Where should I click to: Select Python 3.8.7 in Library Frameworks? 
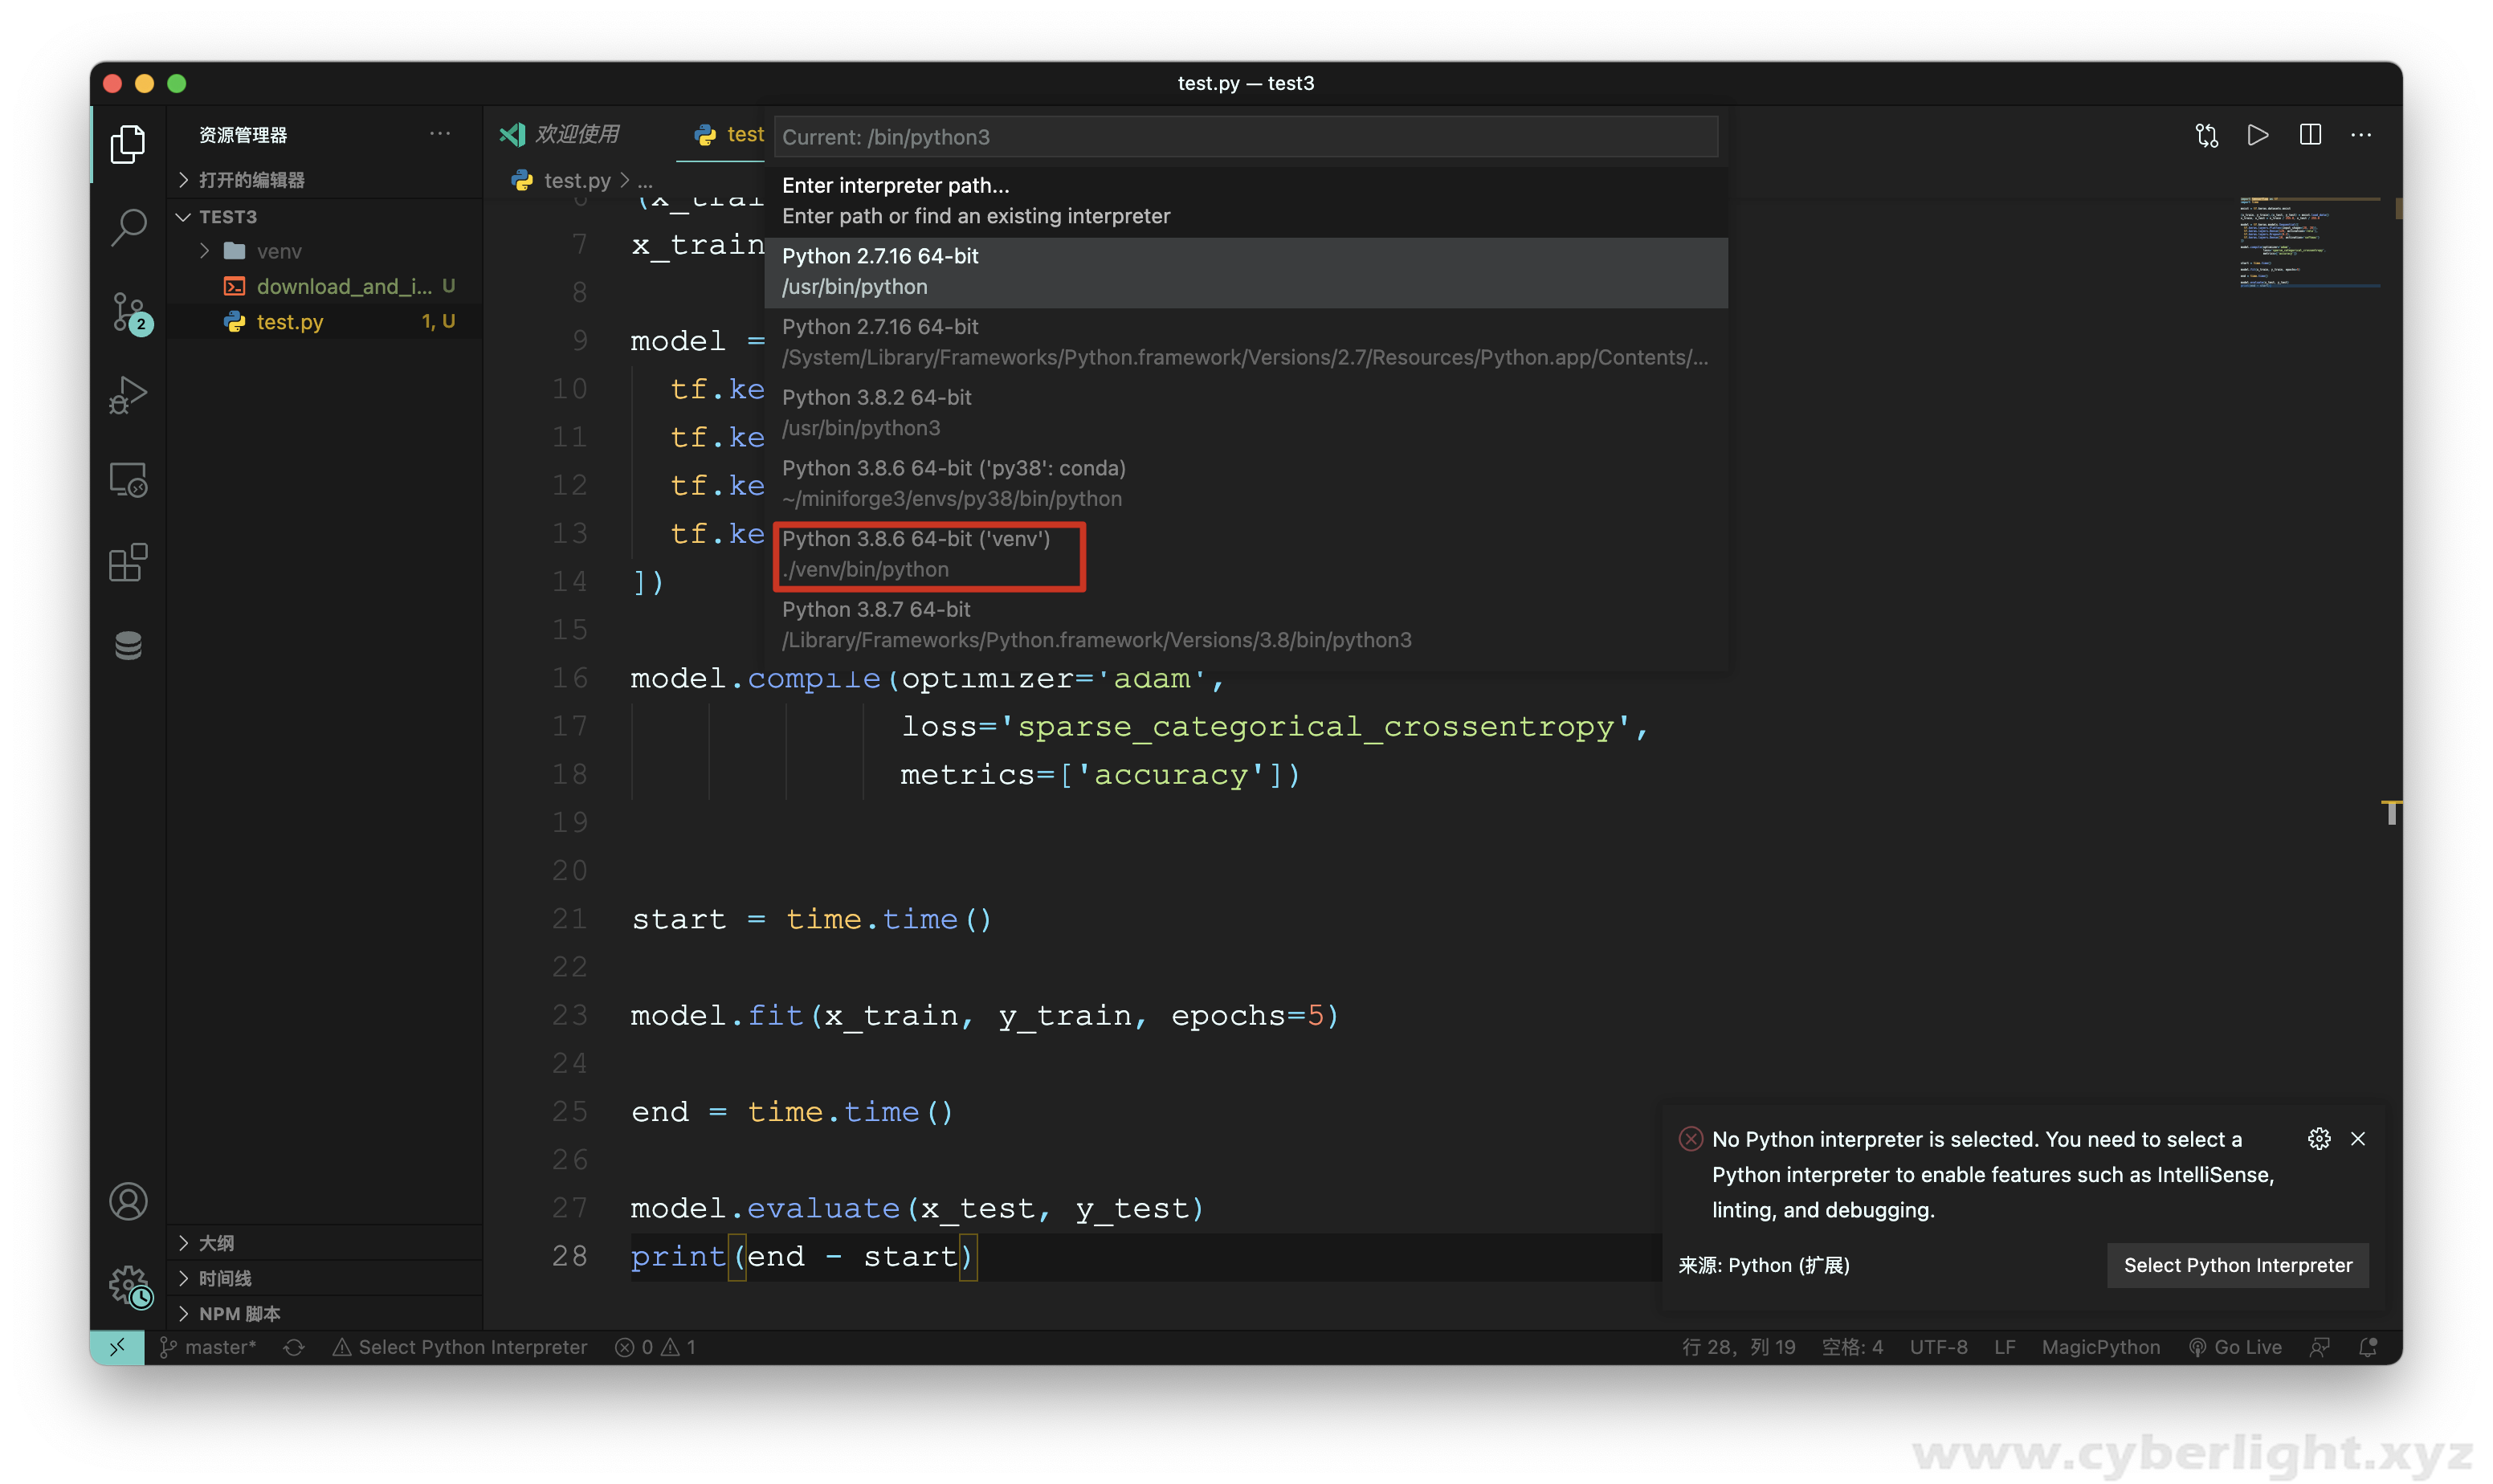(1245, 625)
